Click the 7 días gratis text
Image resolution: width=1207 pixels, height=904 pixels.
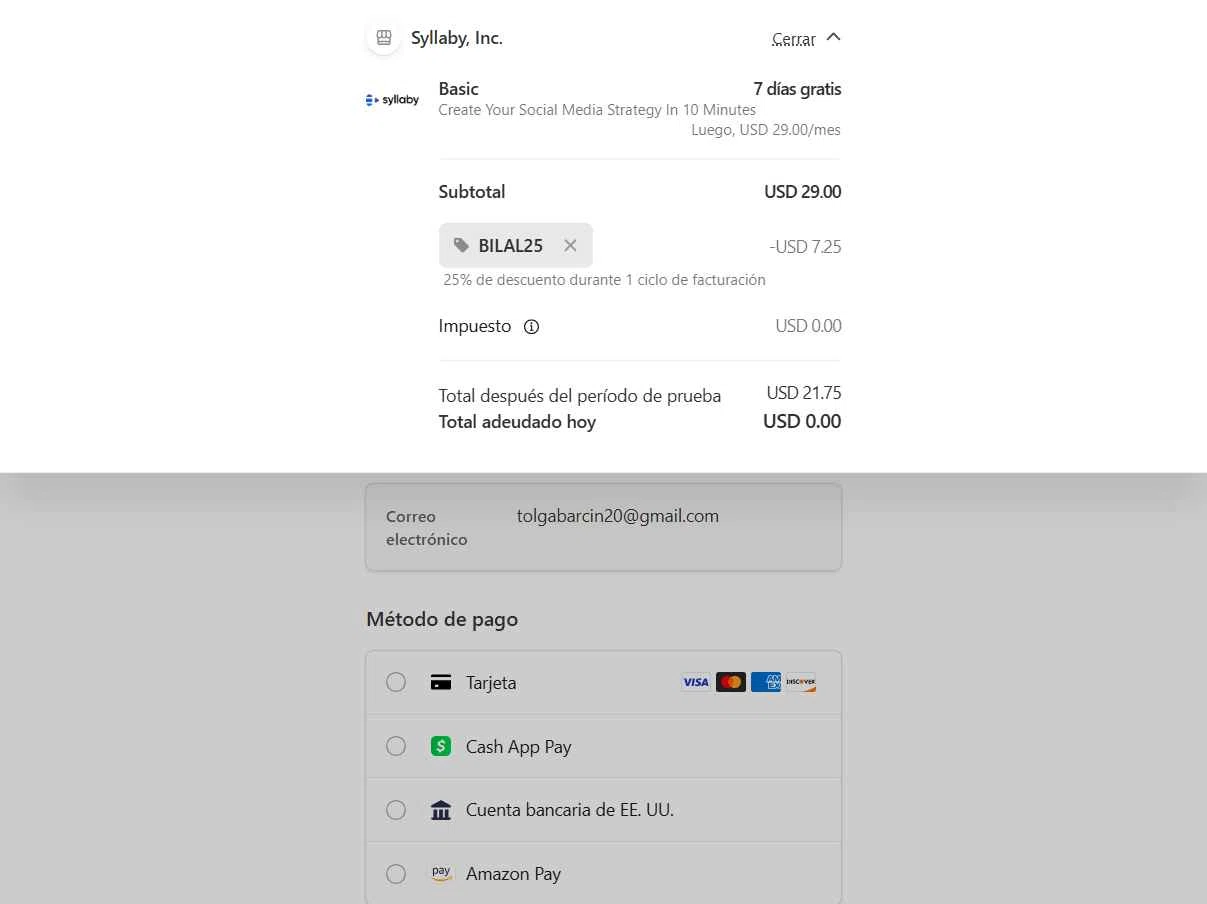pyautogui.click(x=798, y=89)
